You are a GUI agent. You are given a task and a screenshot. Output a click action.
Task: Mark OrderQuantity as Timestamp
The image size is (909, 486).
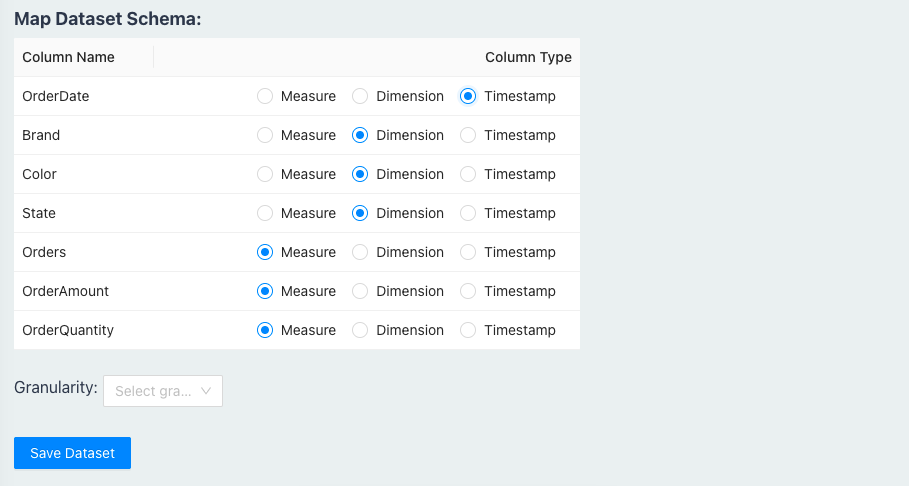468,330
